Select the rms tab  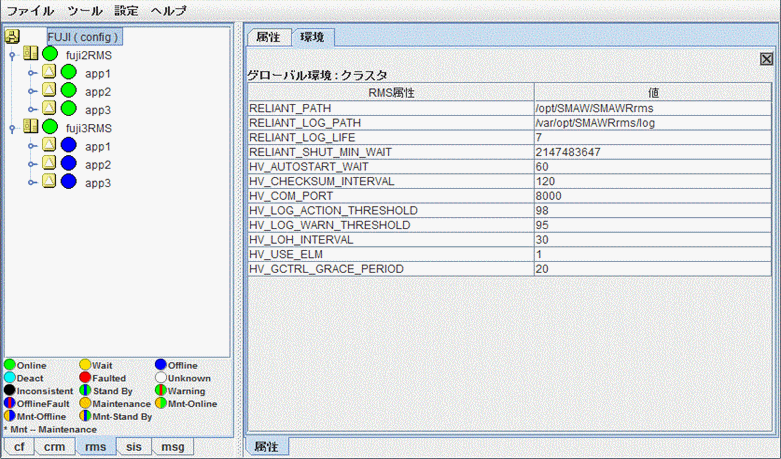pyautogui.click(x=96, y=447)
